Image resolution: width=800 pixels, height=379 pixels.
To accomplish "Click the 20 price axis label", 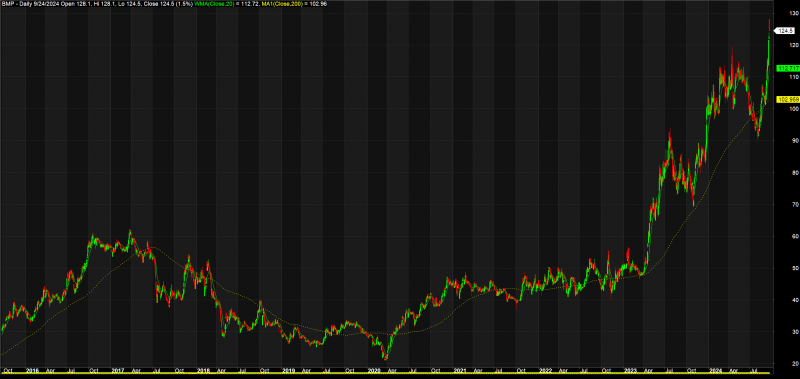I will 780,363.
